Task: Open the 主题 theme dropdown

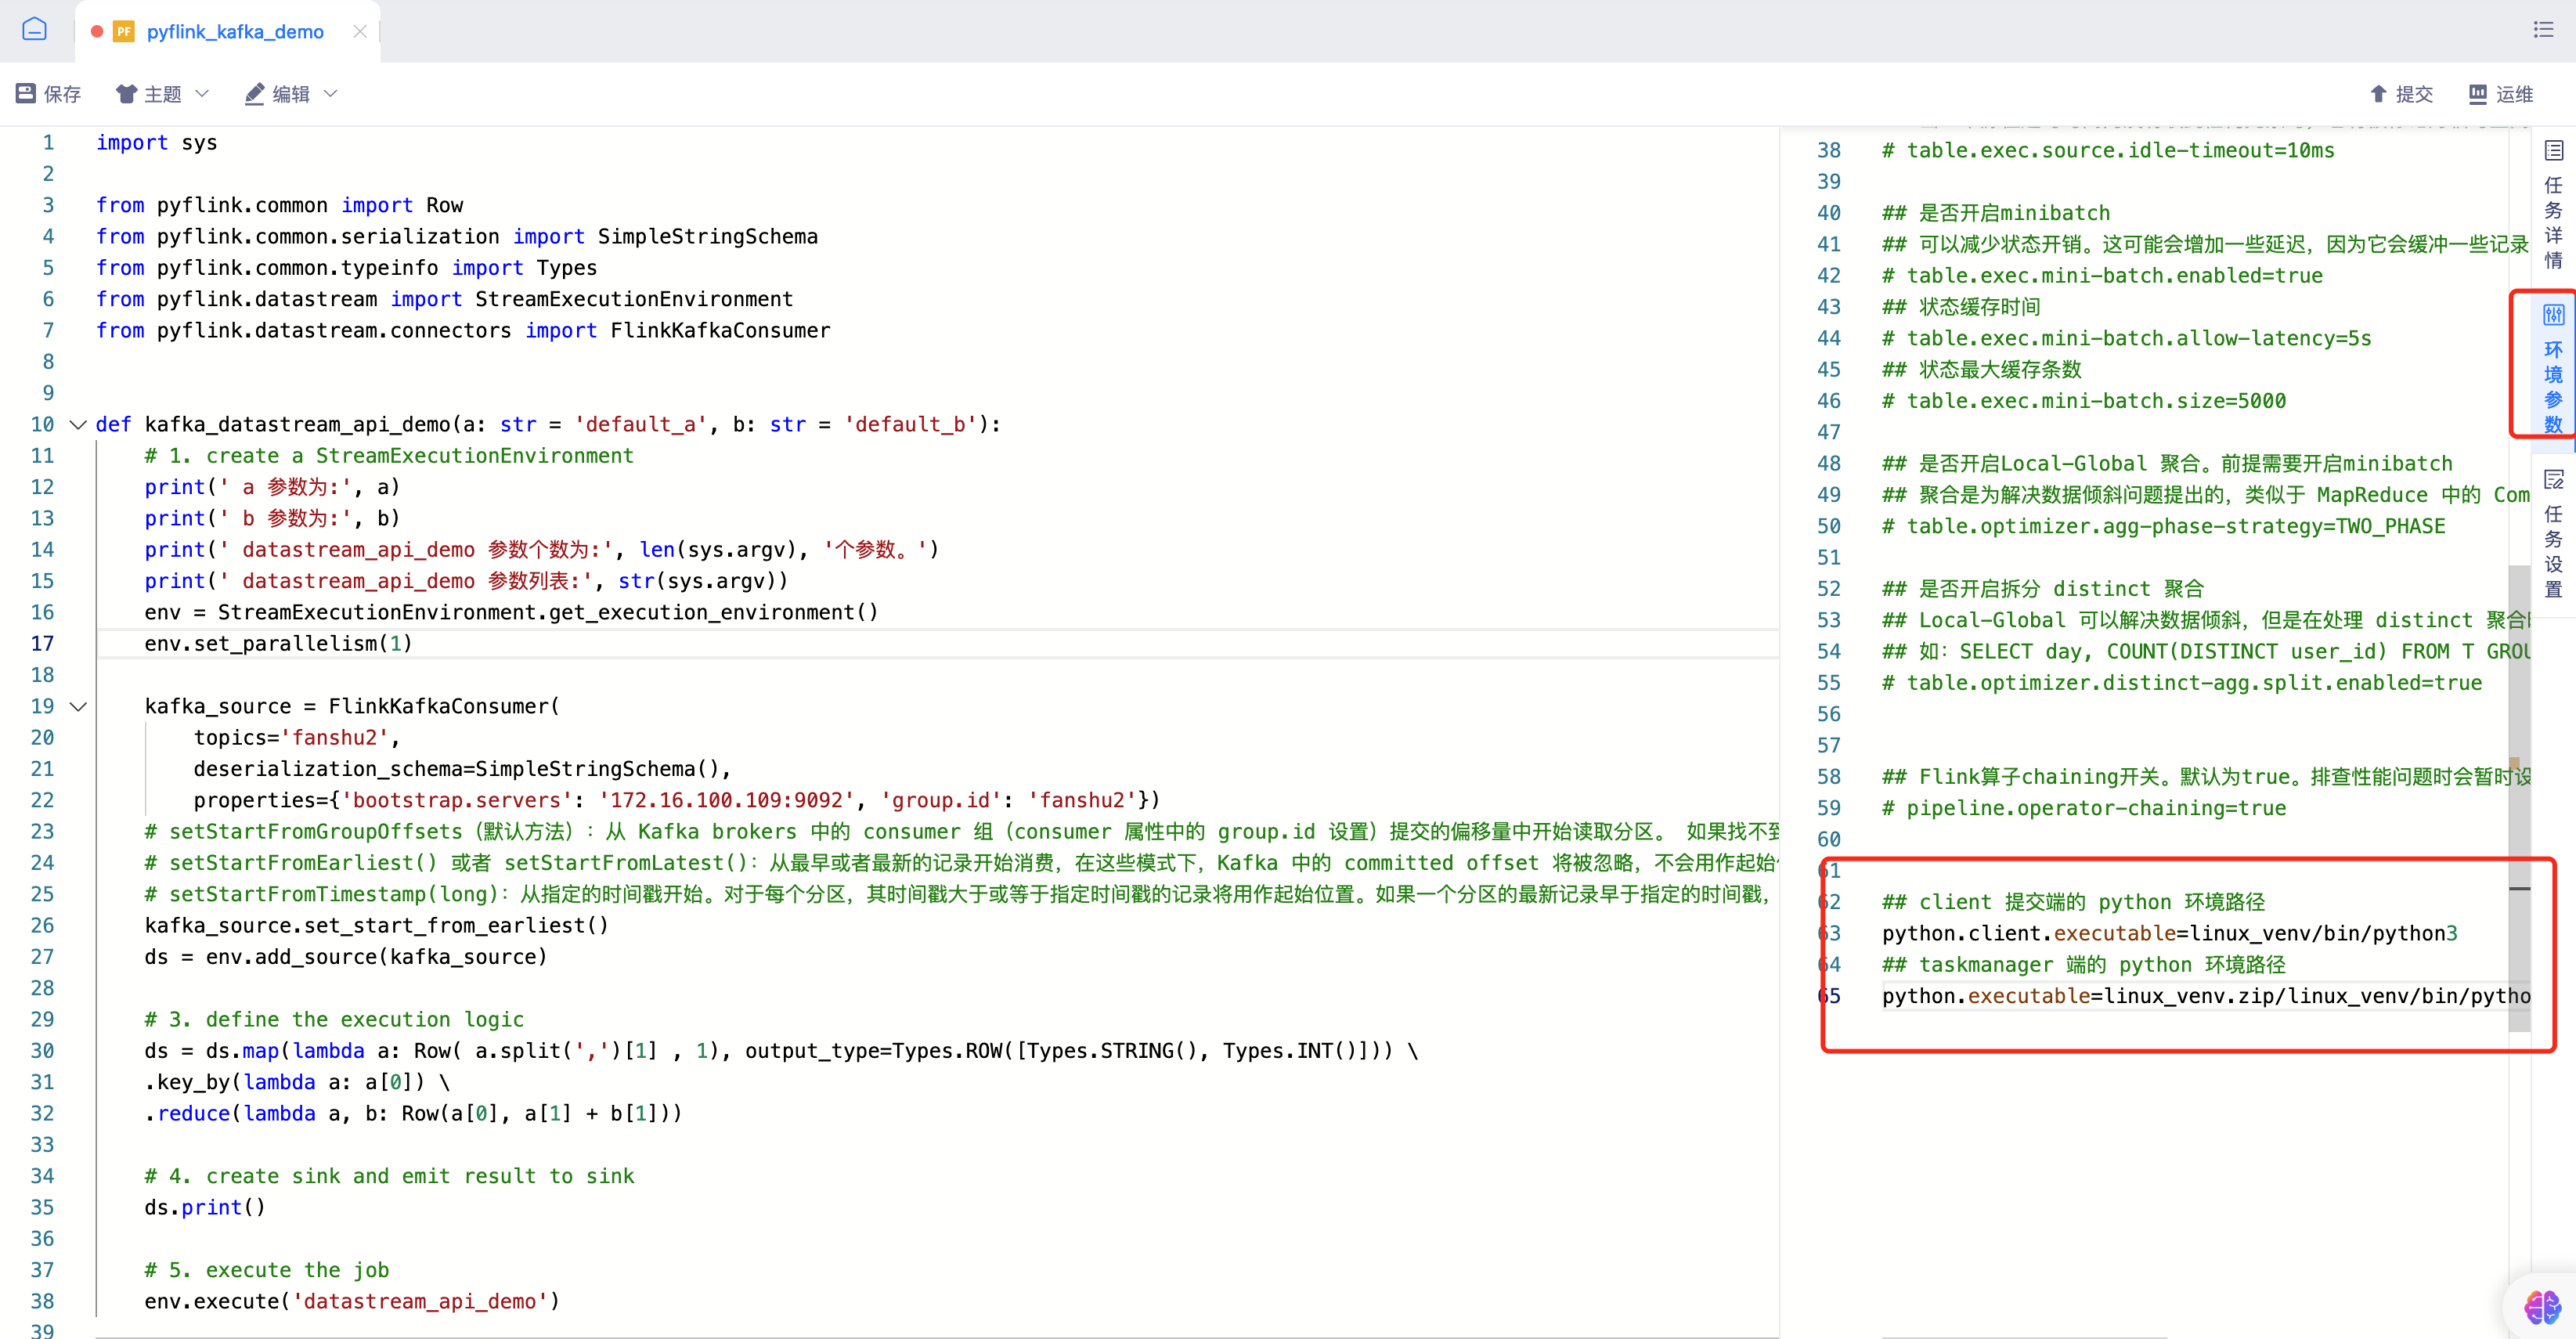Action: coord(162,94)
